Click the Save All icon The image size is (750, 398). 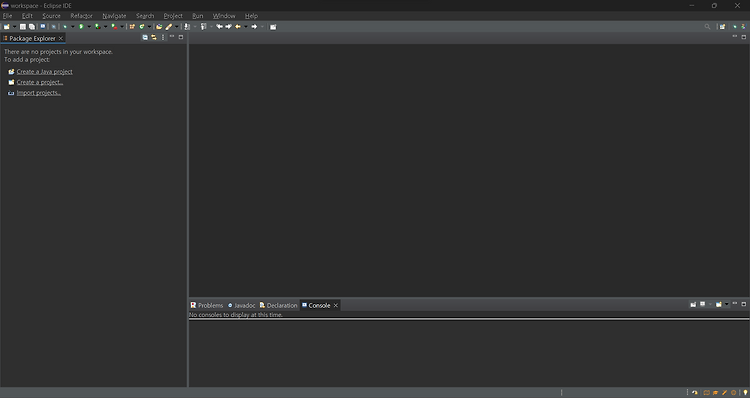(32, 27)
